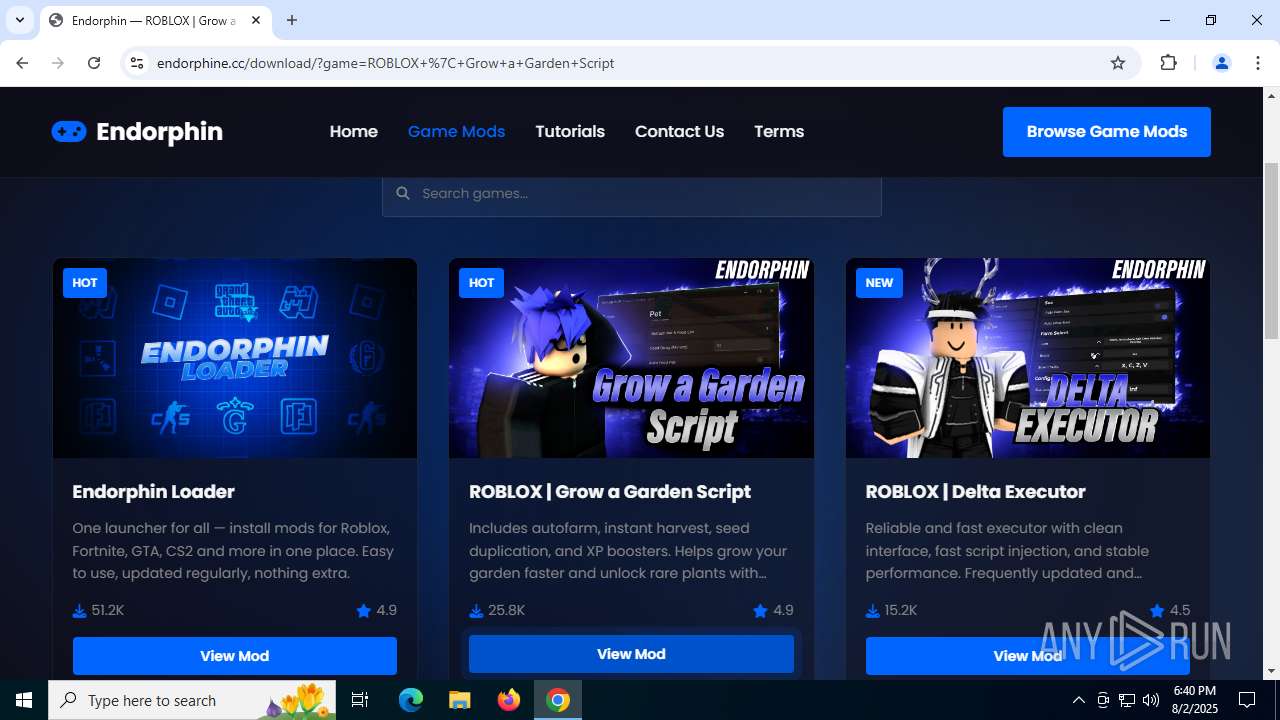Go back with the browser back arrow
1280x720 pixels.
click(22, 63)
